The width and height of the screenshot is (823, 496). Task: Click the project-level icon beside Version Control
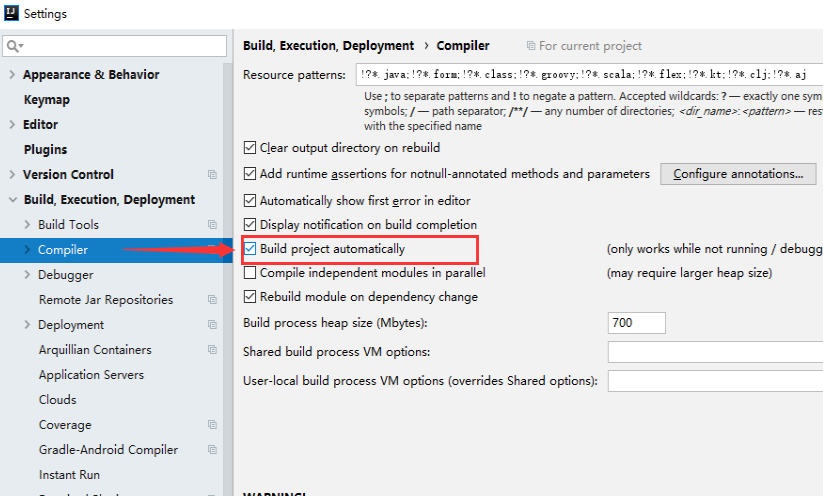pos(212,174)
